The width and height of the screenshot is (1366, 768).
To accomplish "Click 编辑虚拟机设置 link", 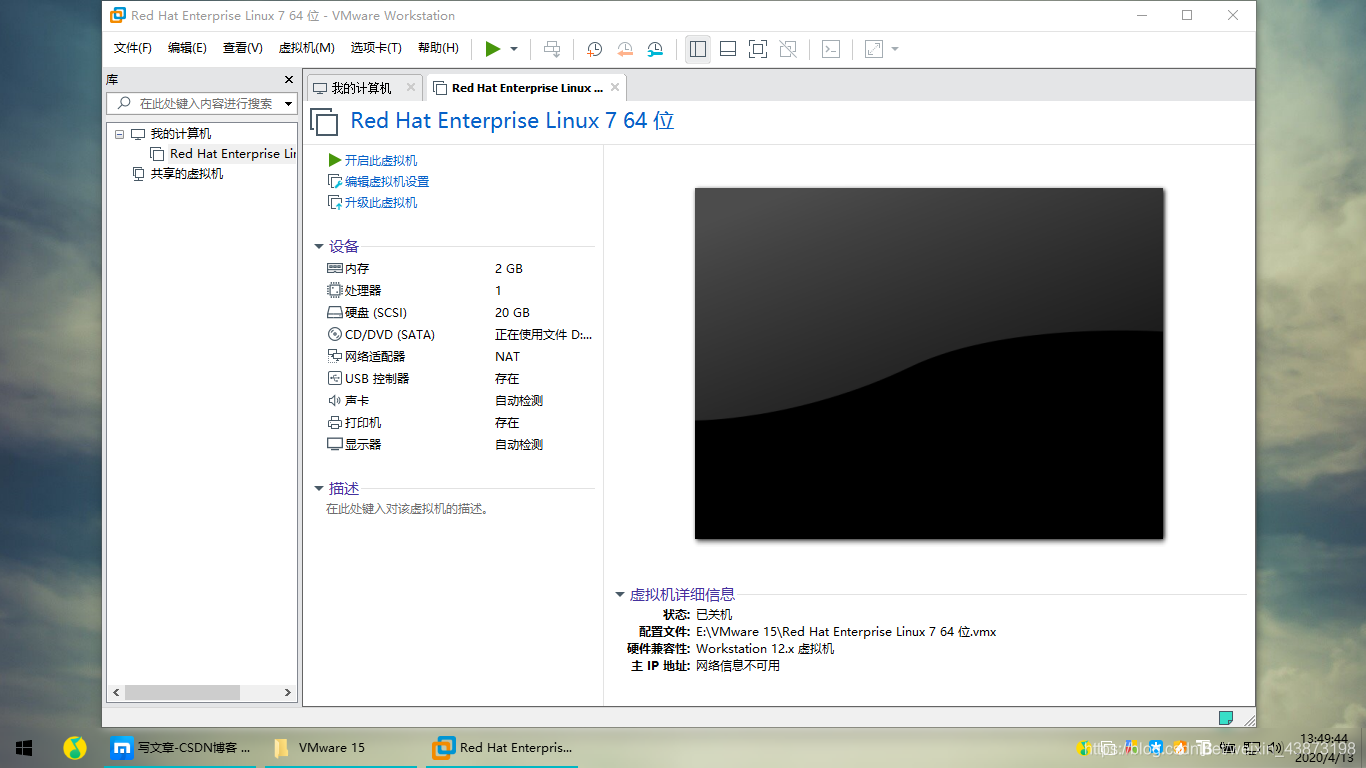I will tap(387, 181).
